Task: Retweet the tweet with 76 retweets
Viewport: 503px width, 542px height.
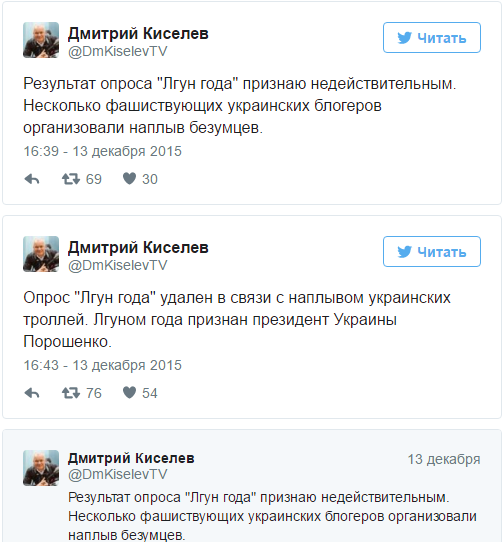Action: tap(71, 393)
